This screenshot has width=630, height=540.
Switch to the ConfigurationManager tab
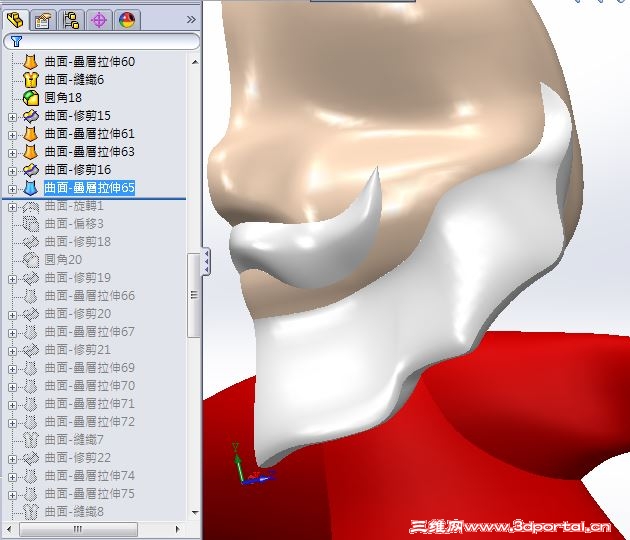71,20
